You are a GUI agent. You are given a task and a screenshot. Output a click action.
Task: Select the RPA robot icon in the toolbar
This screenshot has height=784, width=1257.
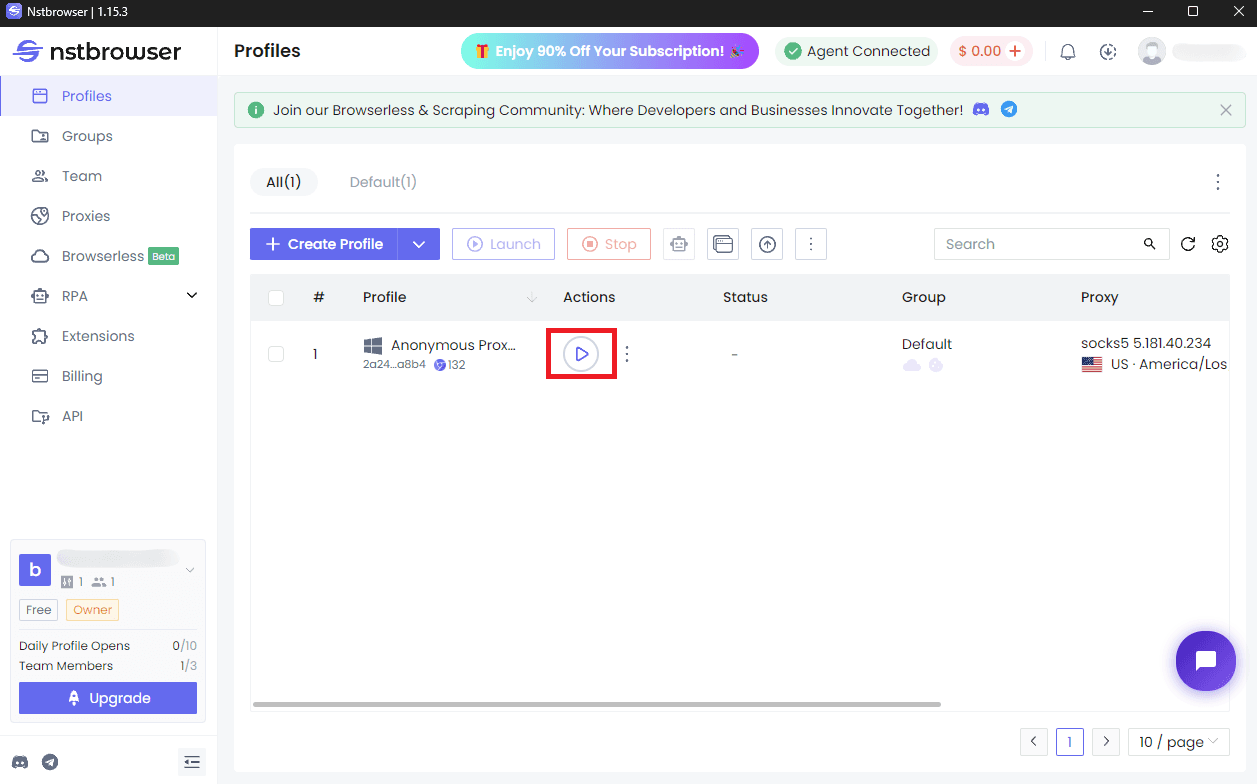pyautogui.click(x=679, y=243)
